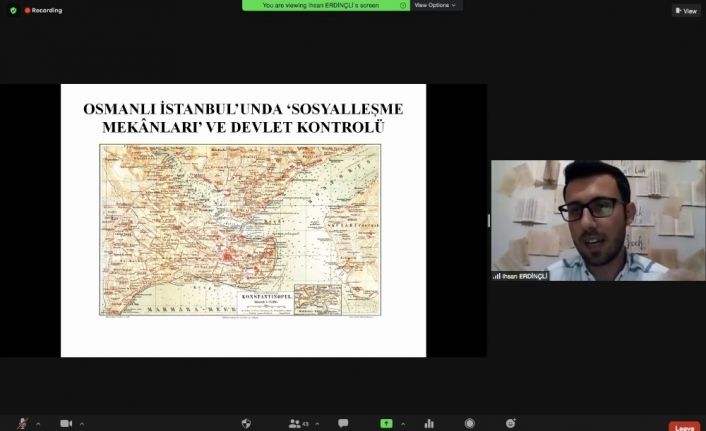
Task: Click the divider handle beside video panel
Action: [x=489, y=221]
